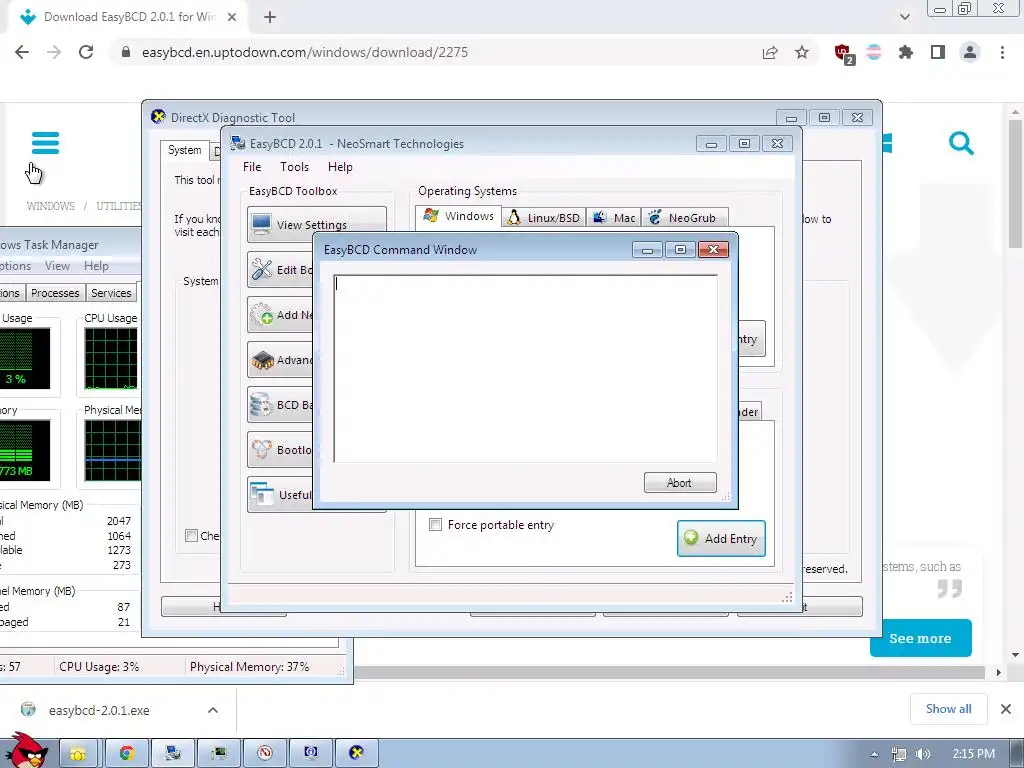
Task: Switch to the NeoGrub tab
Action: 685,217
